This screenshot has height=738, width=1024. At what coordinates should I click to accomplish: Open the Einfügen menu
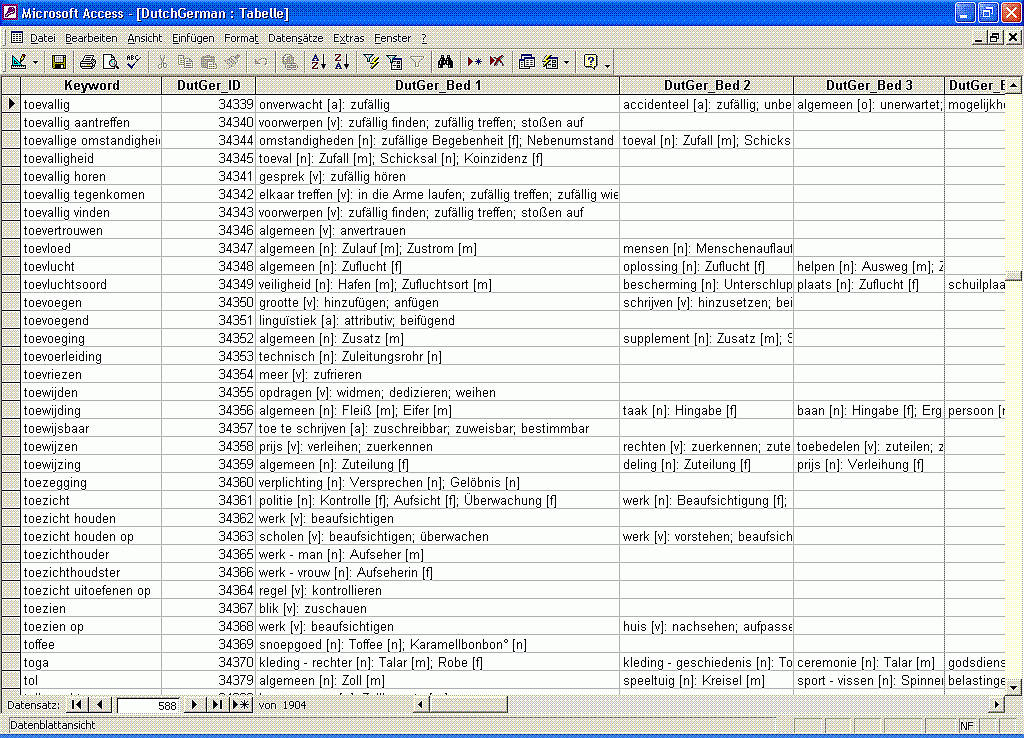pyautogui.click(x=193, y=38)
